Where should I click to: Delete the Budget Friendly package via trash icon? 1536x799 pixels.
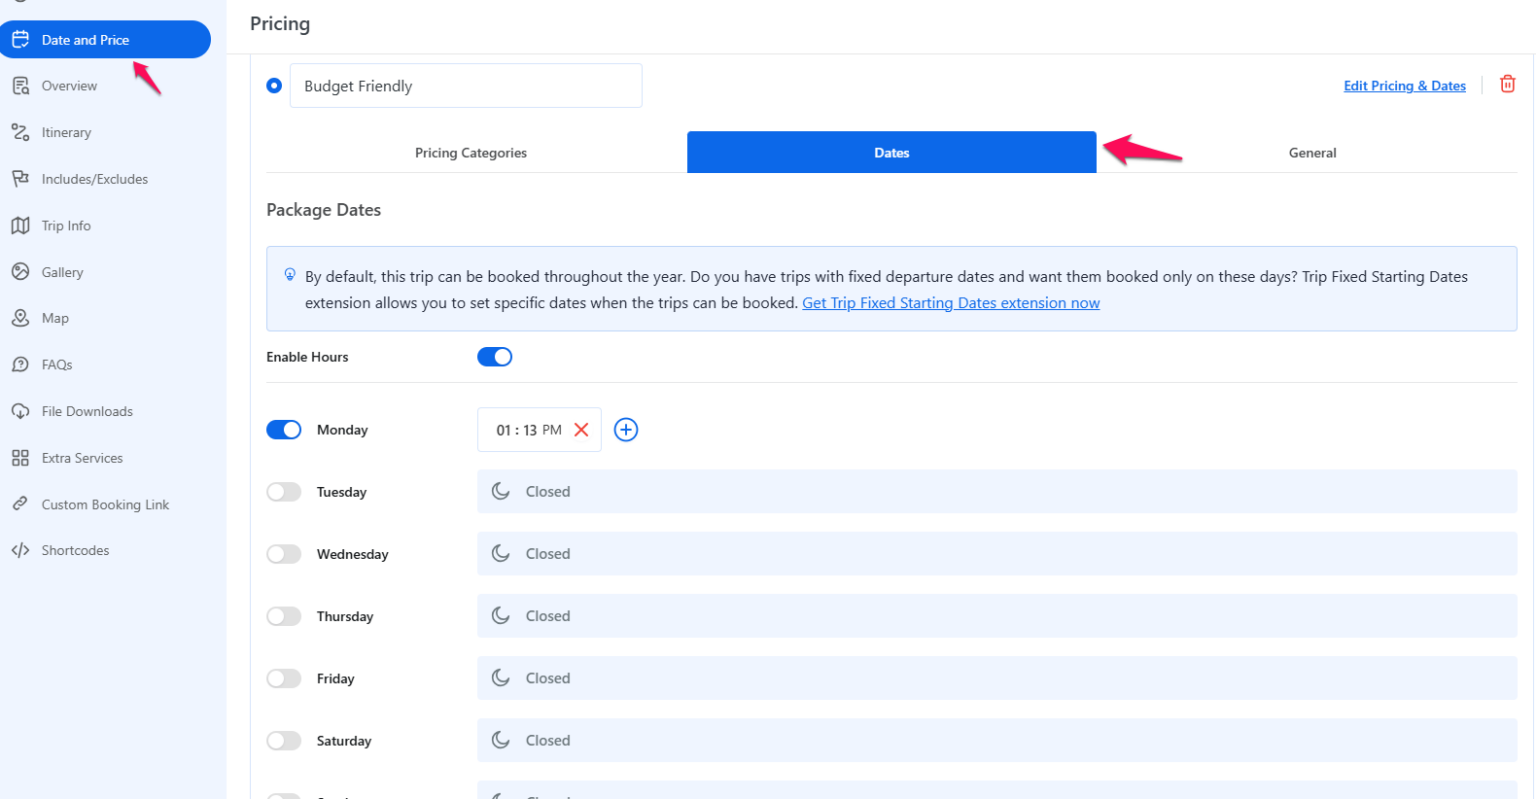click(x=1507, y=85)
